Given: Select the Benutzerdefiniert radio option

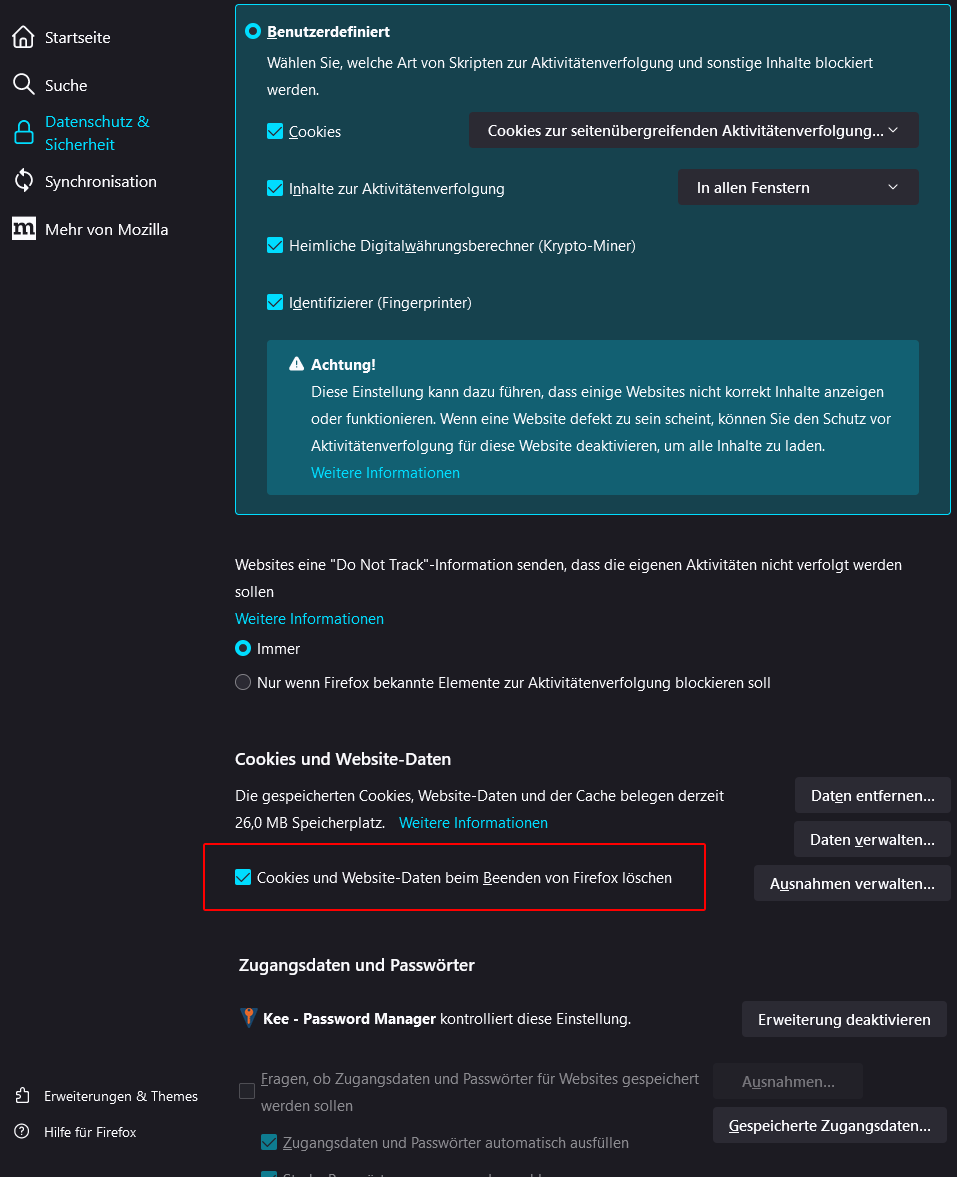Looking at the screenshot, I should coord(253,32).
